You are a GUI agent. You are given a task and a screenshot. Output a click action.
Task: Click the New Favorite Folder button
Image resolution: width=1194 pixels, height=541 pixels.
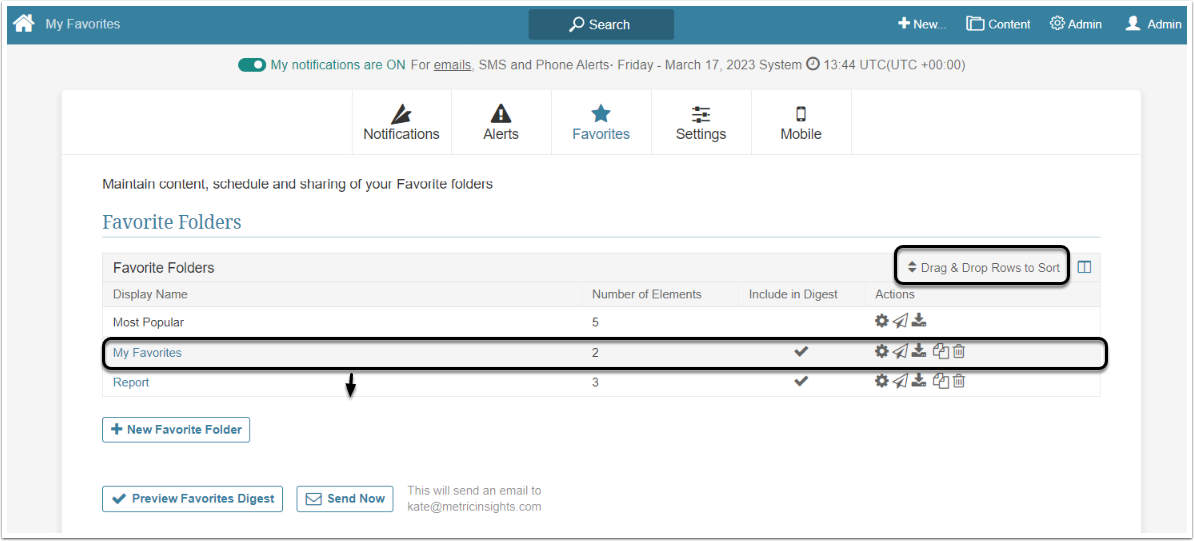[x=176, y=429]
